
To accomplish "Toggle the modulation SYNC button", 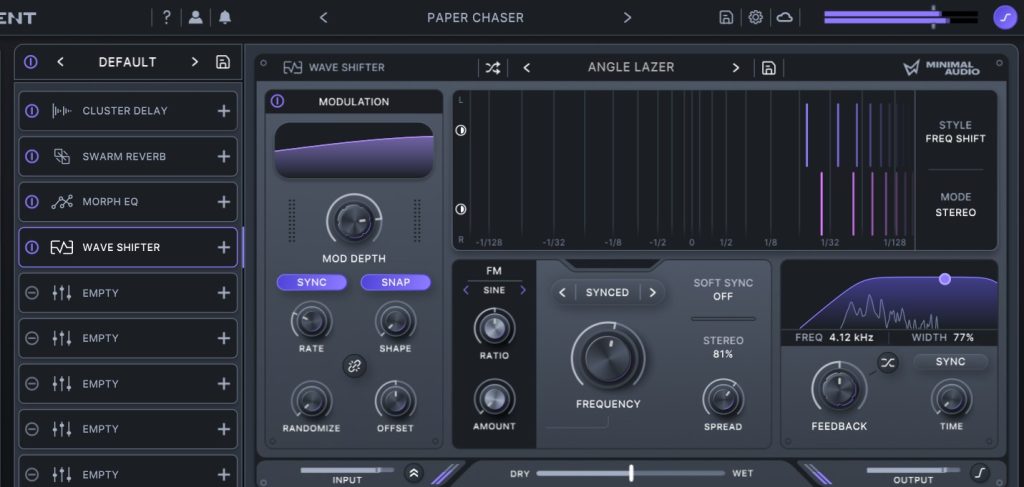I will click(312, 282).
